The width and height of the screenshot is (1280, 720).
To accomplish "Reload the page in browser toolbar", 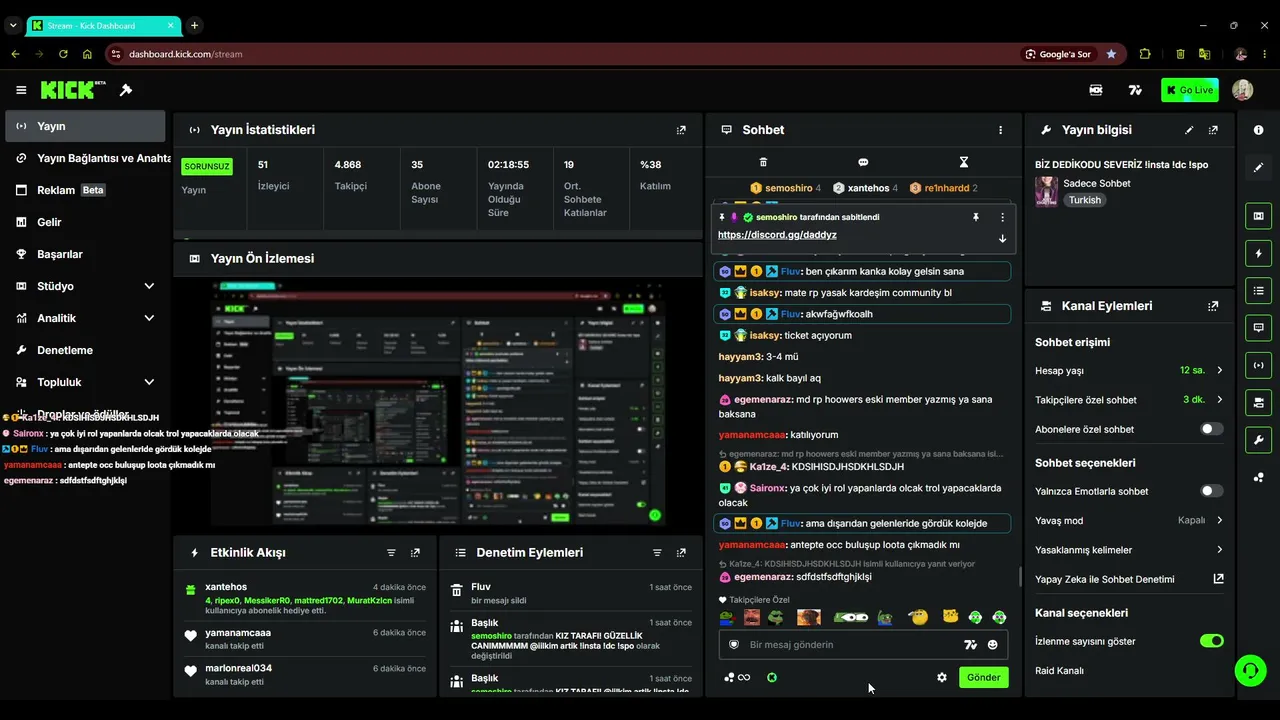I will (x=63, y=54).
